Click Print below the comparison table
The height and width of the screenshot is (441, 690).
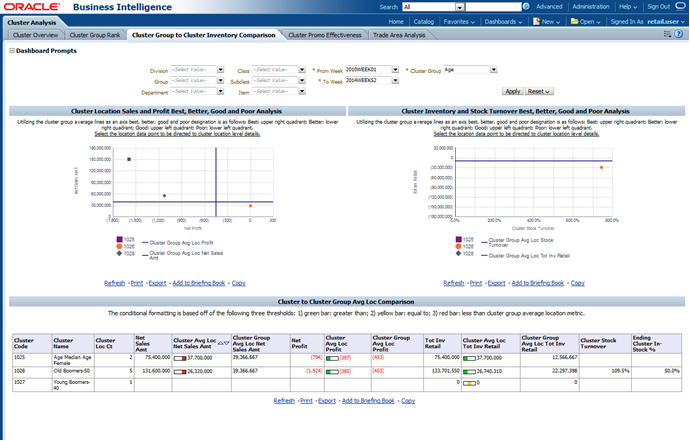click(306, 401)
